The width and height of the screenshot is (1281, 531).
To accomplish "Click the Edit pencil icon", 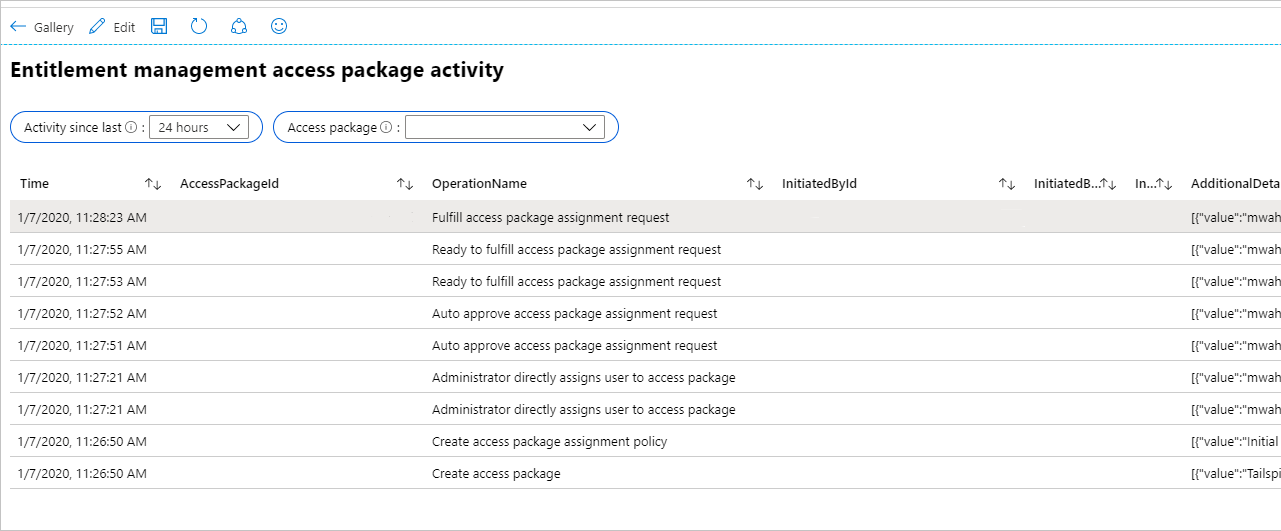I will point(97,27).
